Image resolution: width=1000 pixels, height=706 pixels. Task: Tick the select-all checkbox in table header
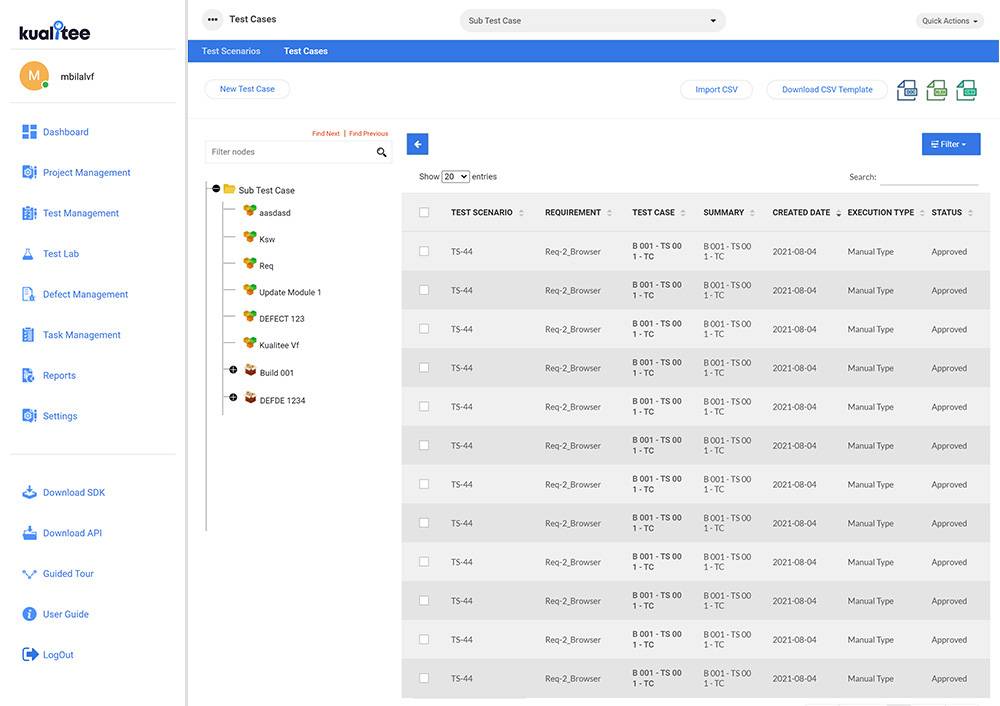coord(424,212)
